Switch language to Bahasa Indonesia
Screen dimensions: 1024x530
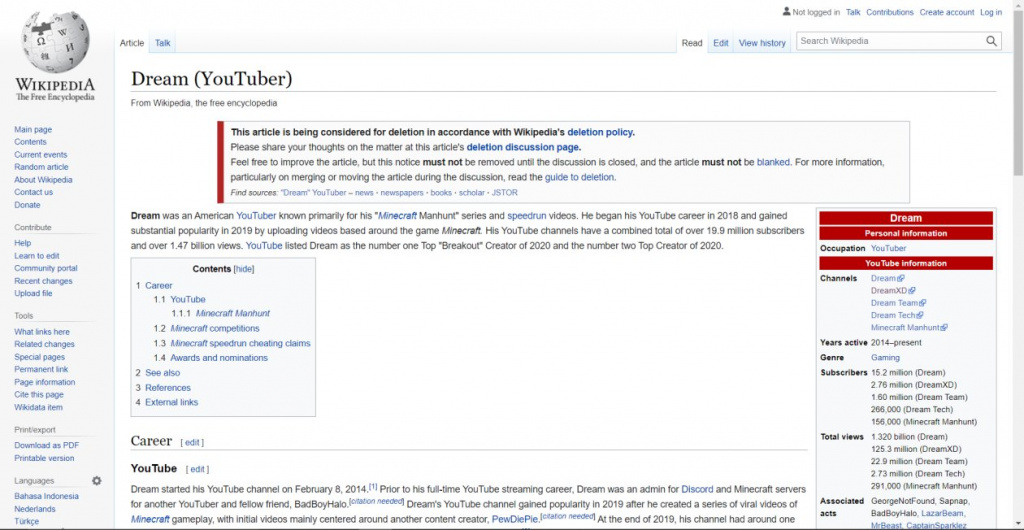pos(46,496)
